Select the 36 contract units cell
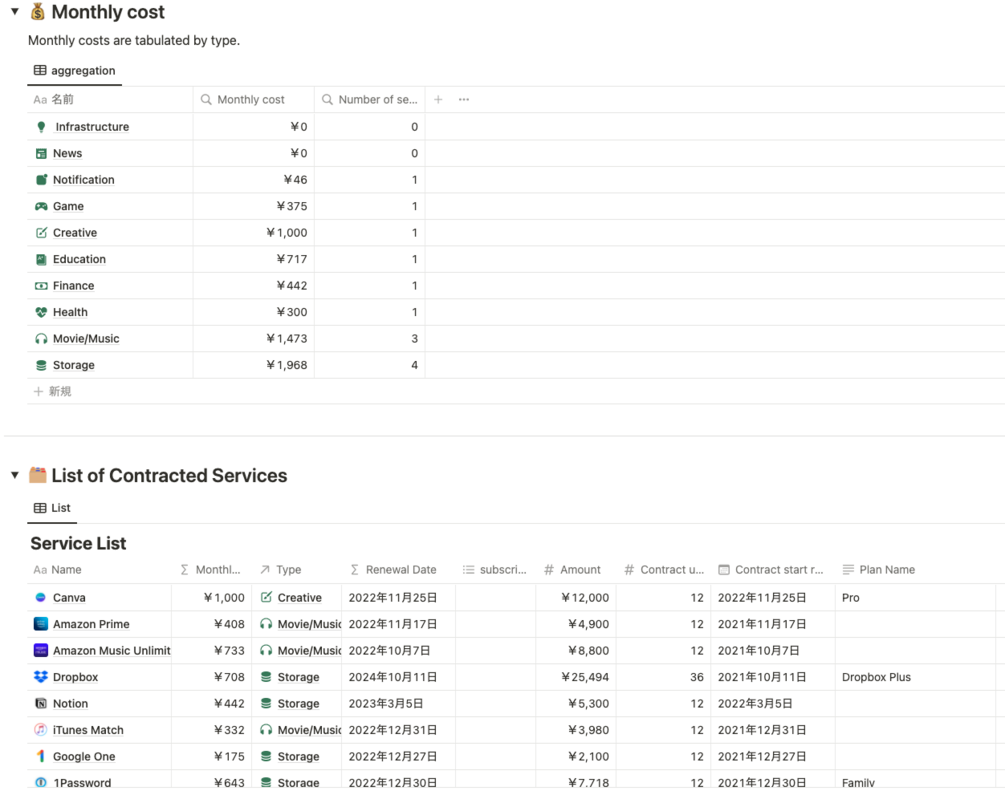The height and width of the screenshot is (795, 1005). click(x=663, y=677)
